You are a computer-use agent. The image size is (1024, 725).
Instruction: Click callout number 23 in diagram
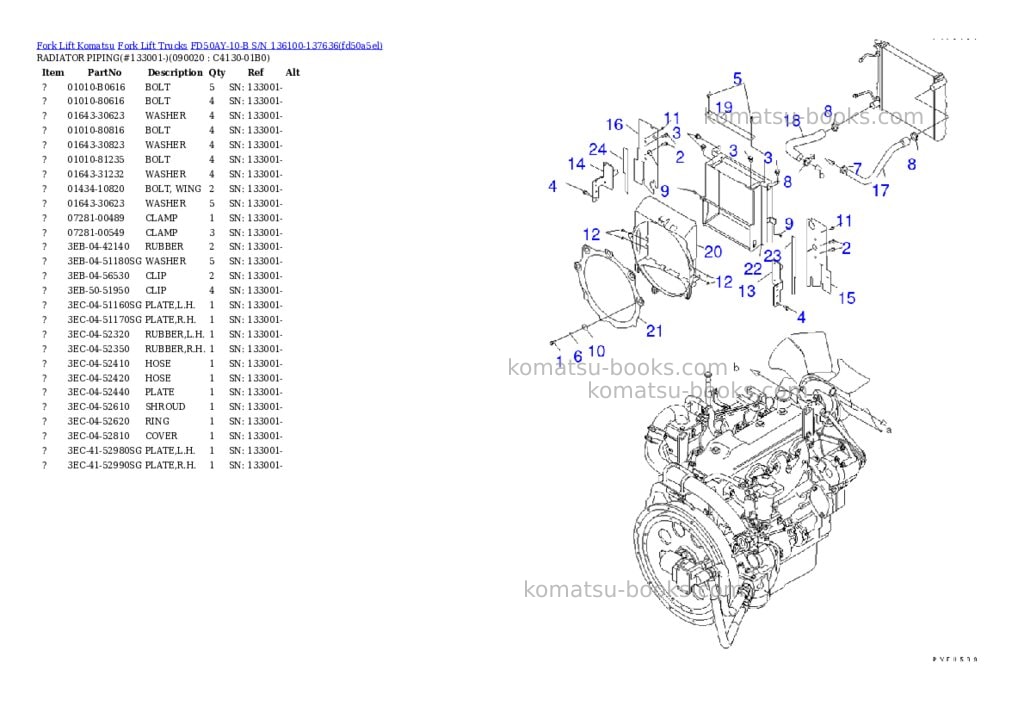click(x=773, y=255)
